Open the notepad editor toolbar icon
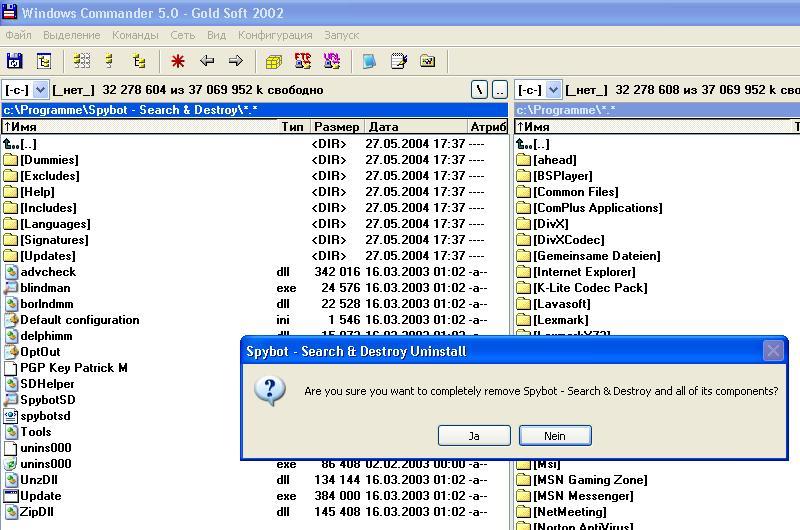This screenshot has height=530, width=800. tap(398, 61)
